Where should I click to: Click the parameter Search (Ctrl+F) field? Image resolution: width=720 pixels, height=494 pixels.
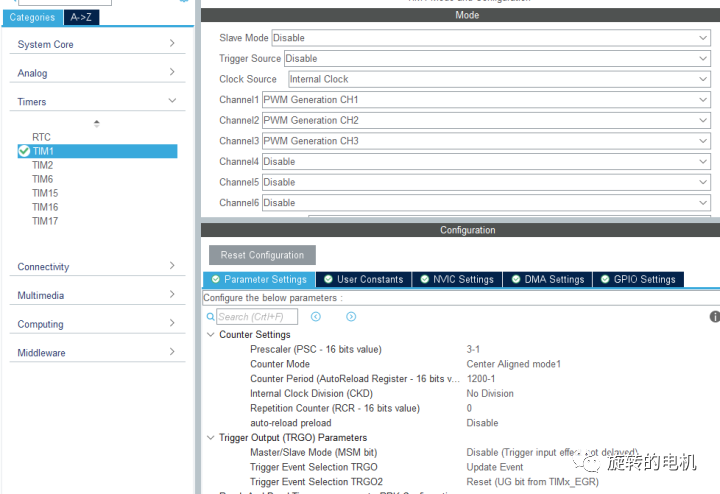pos(257,317)
